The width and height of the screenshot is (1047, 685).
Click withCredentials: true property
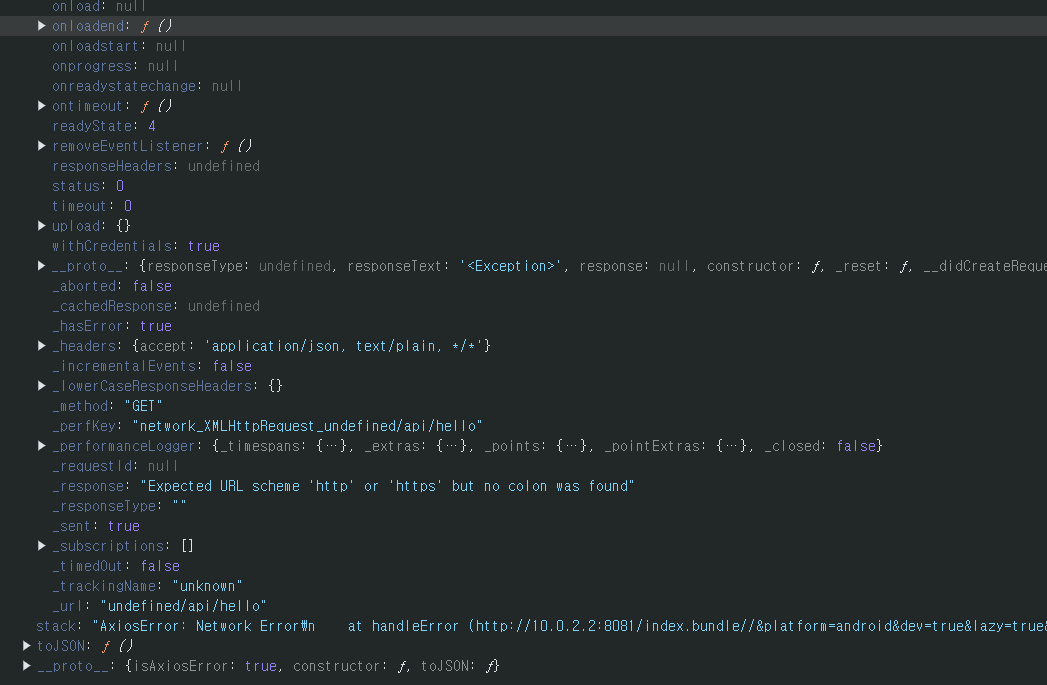click(x=136, y=246)
